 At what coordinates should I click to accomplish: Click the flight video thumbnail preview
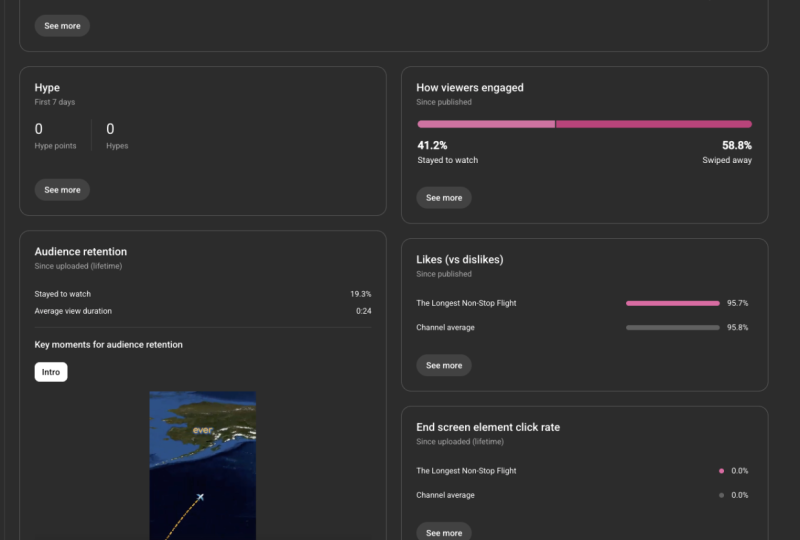click(203, 465)
